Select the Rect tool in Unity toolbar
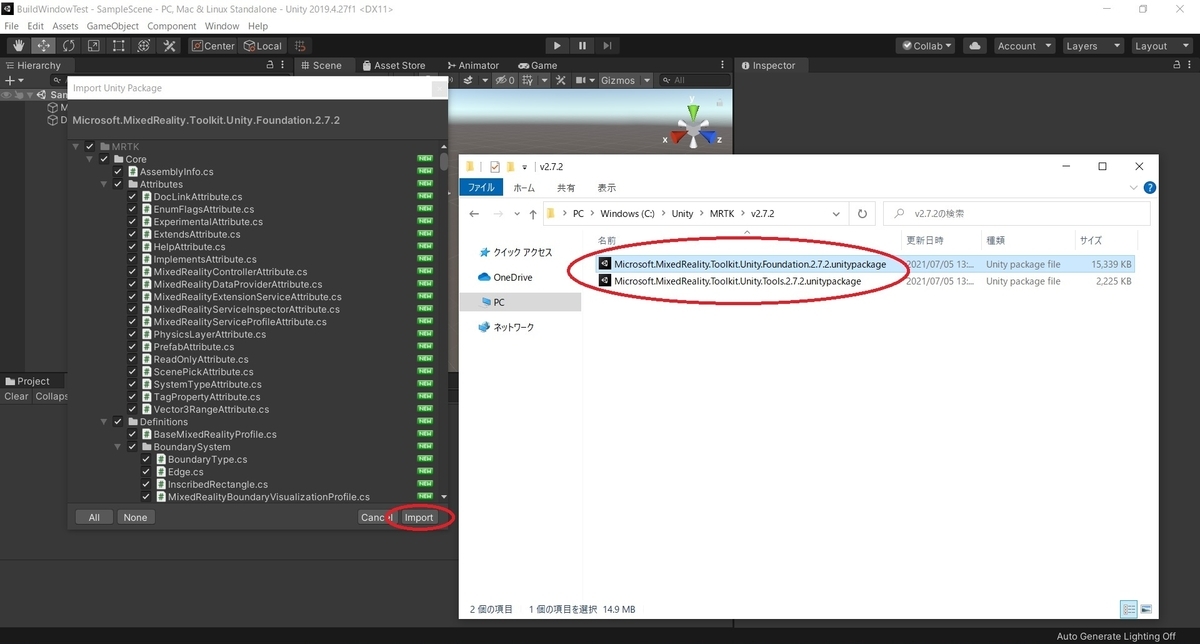The width and height of the screenshot is (1200, 644). click(118, 46)
